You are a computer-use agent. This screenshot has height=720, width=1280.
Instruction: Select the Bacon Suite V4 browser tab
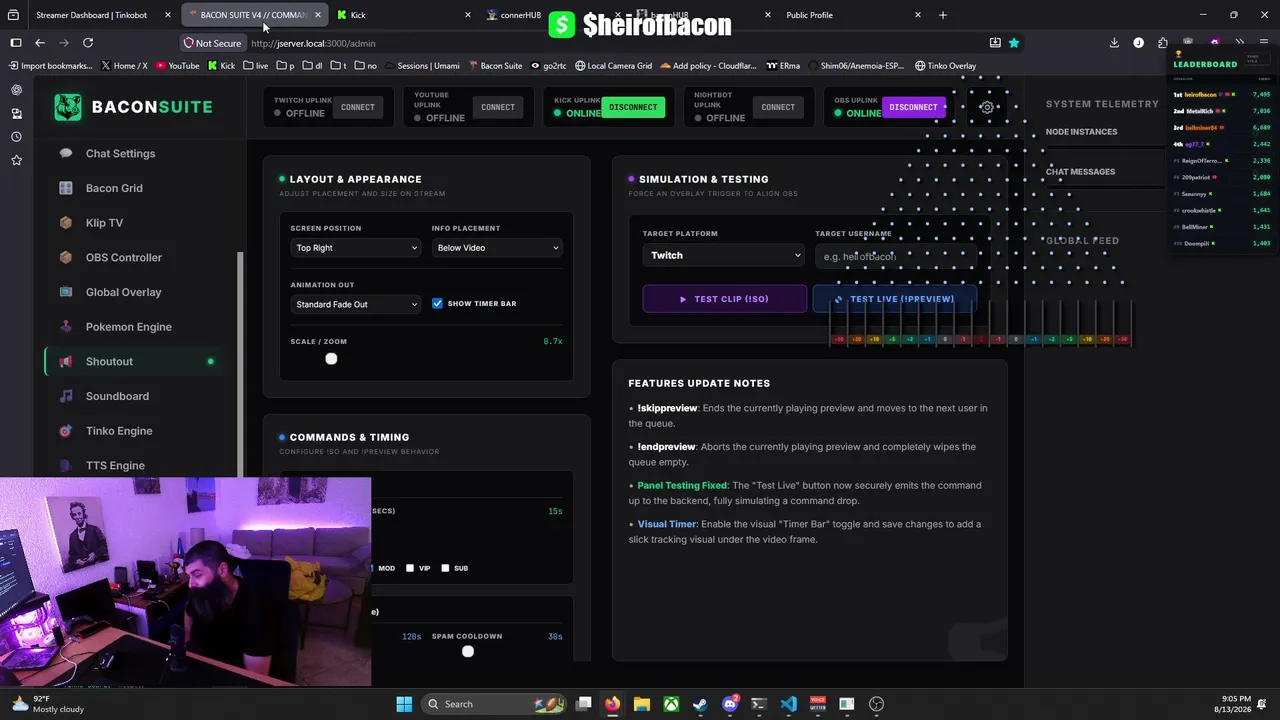(x=254, y=15)
